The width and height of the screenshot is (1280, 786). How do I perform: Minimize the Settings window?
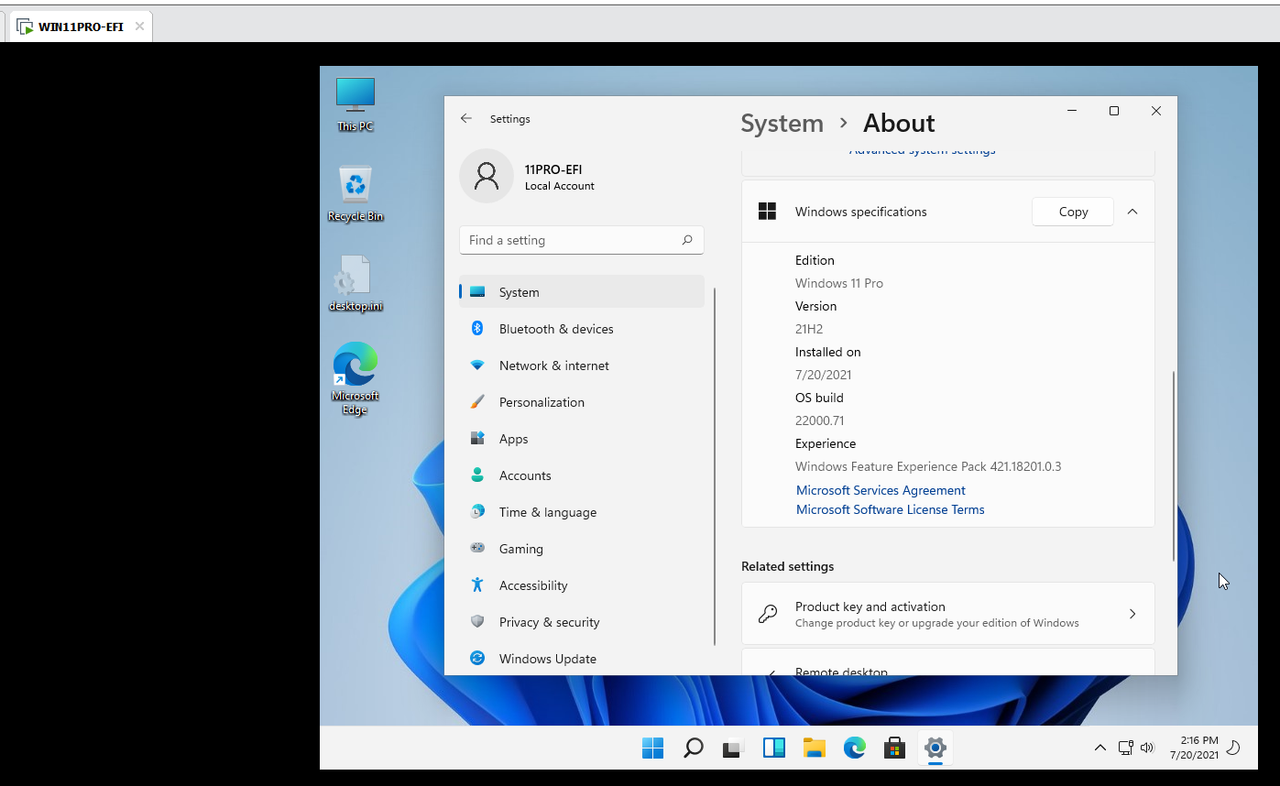1072,111
